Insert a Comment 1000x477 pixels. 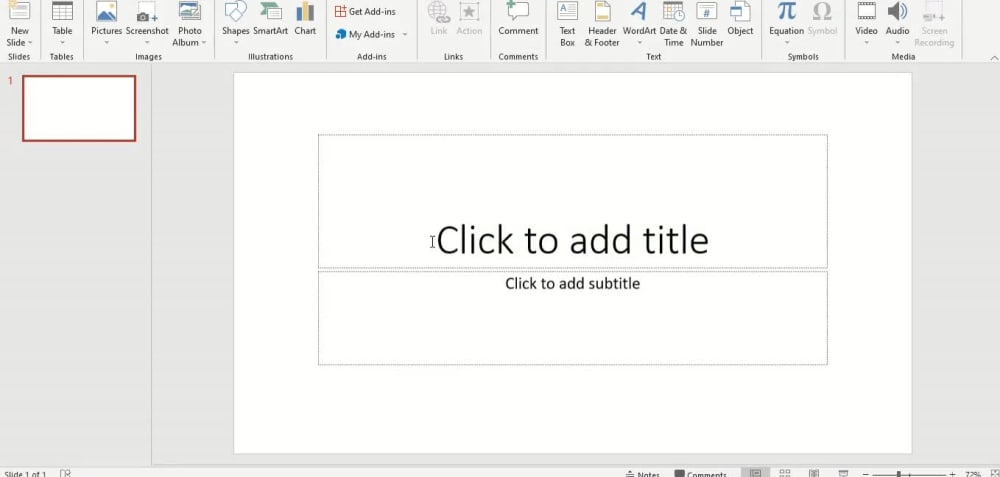(518, 19)
